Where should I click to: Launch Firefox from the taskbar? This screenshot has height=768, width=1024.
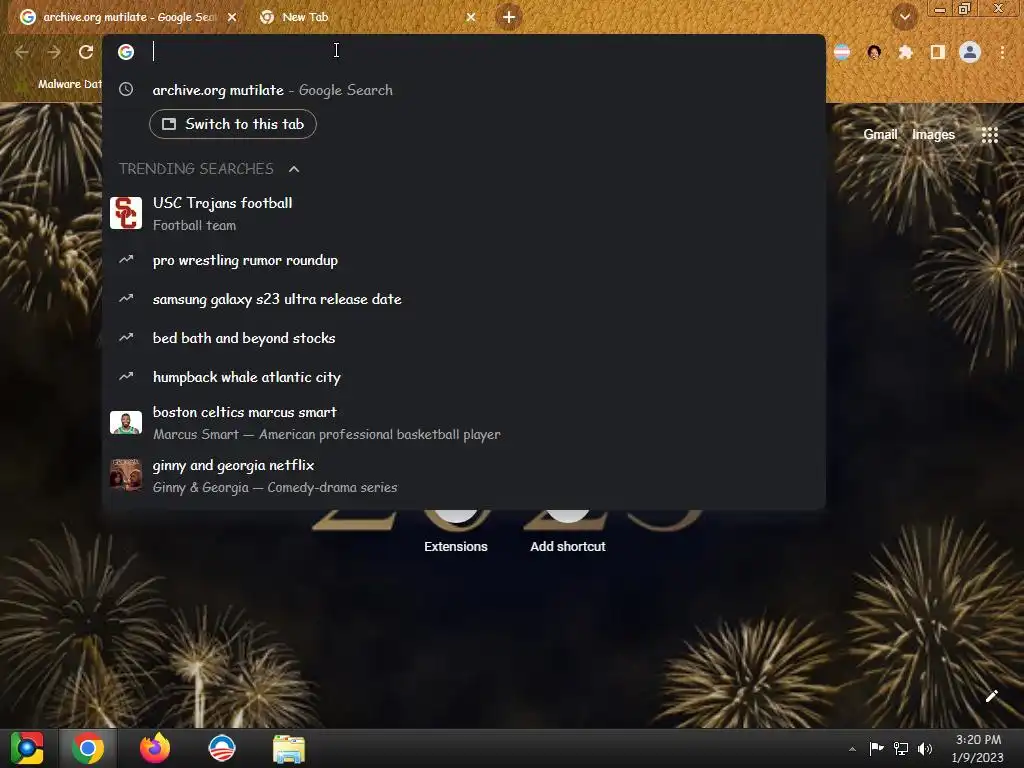tap(155, 748)
